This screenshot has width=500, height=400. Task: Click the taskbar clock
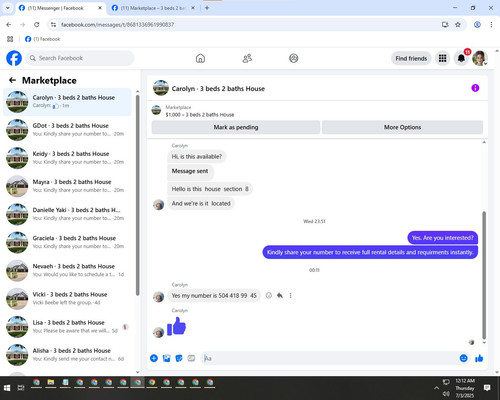[x=465, y=388]
